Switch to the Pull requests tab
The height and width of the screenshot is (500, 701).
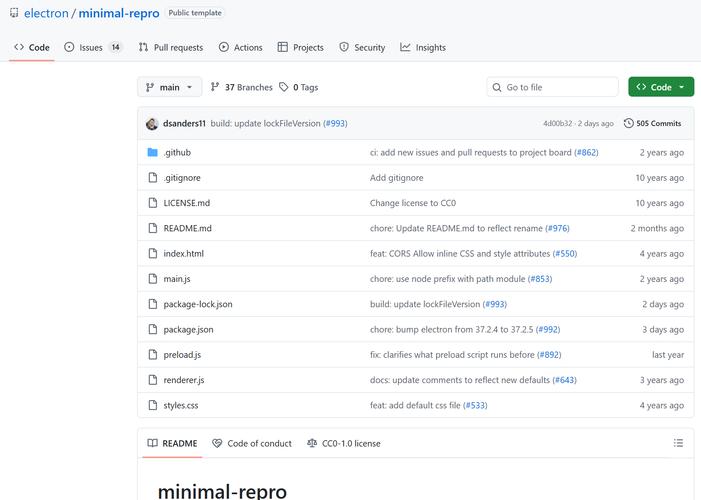point(170,47)
